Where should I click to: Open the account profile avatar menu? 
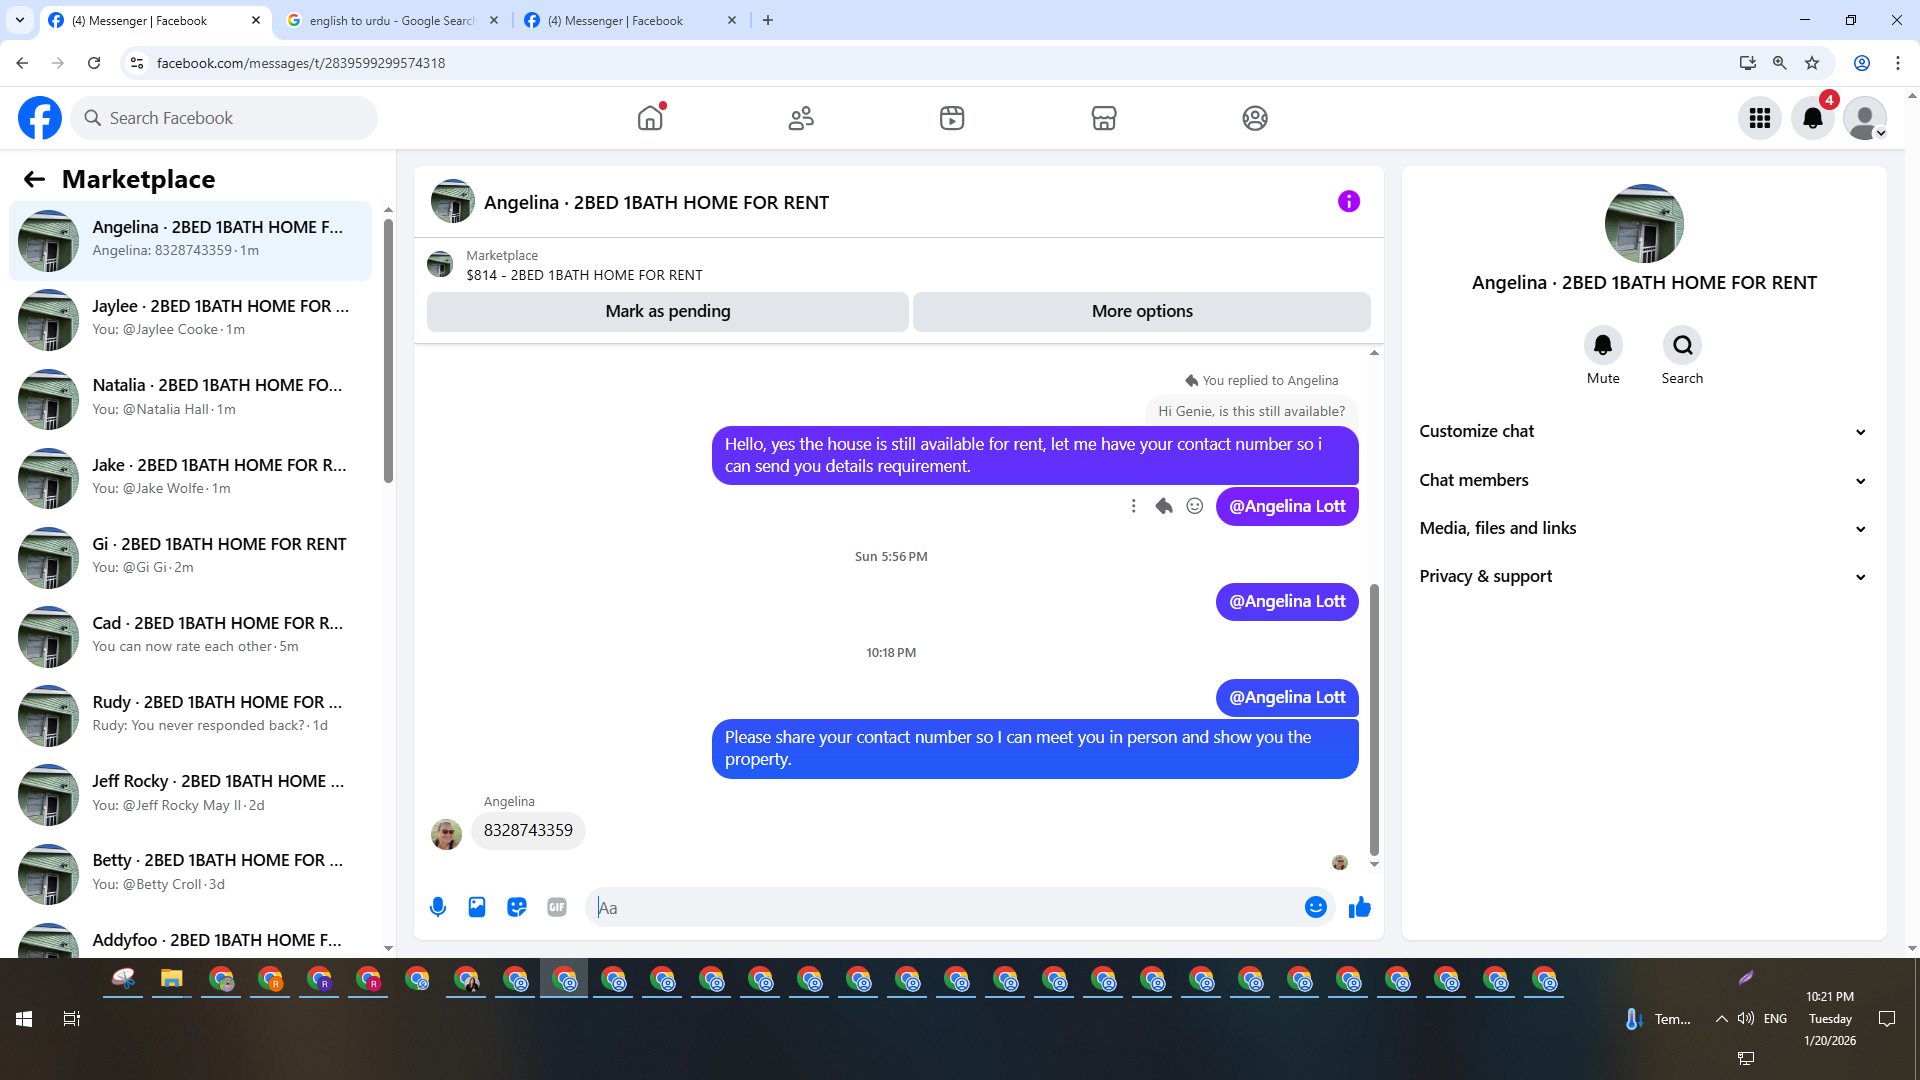tap(1865, 118)
